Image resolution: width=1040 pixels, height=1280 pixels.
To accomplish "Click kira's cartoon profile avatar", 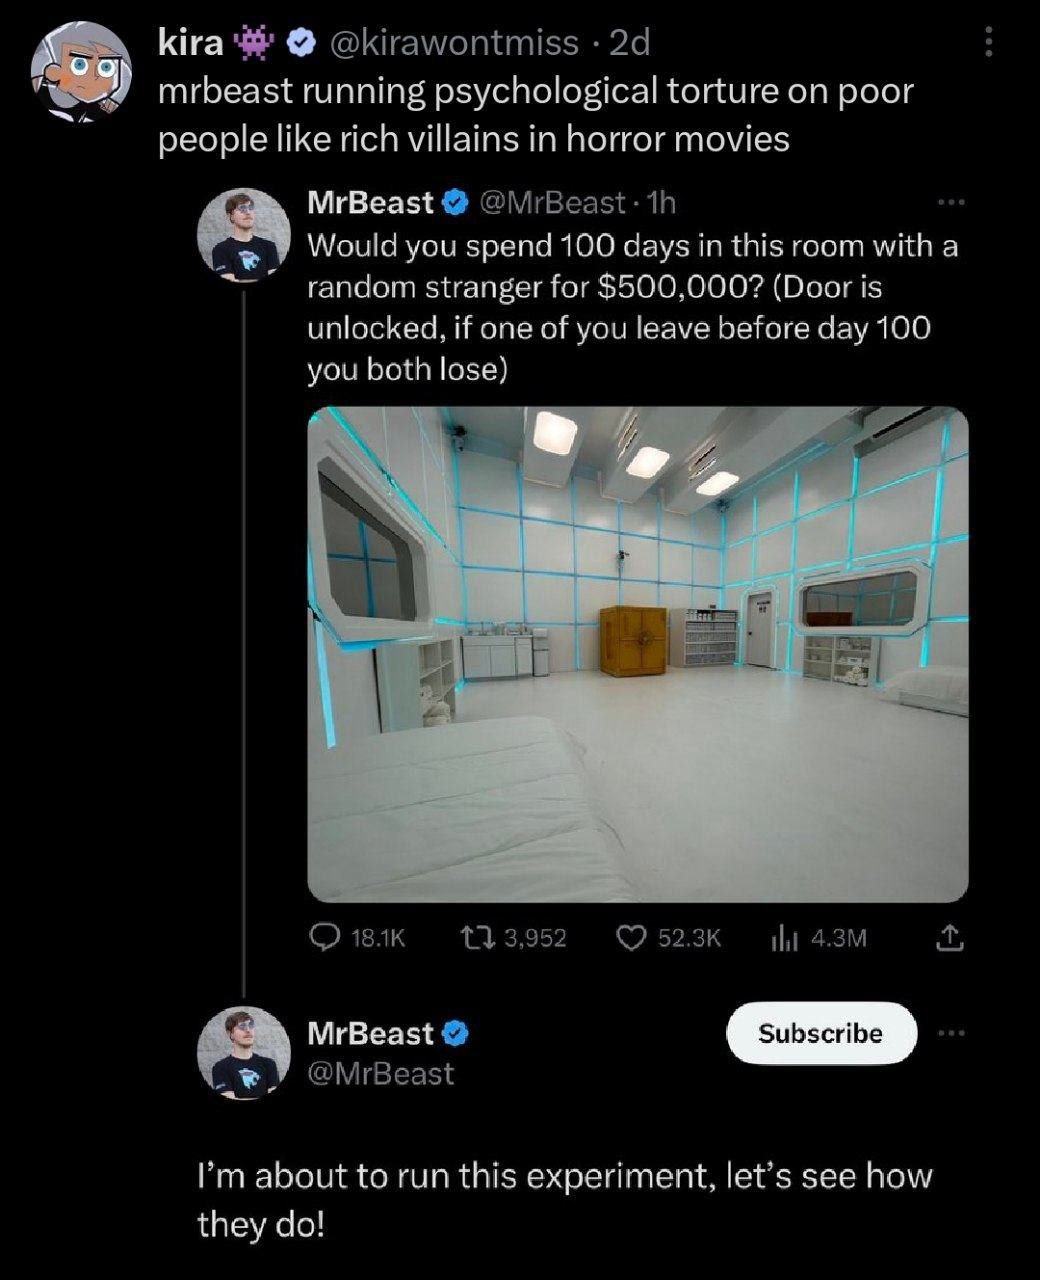I will [x=80, y=74].
